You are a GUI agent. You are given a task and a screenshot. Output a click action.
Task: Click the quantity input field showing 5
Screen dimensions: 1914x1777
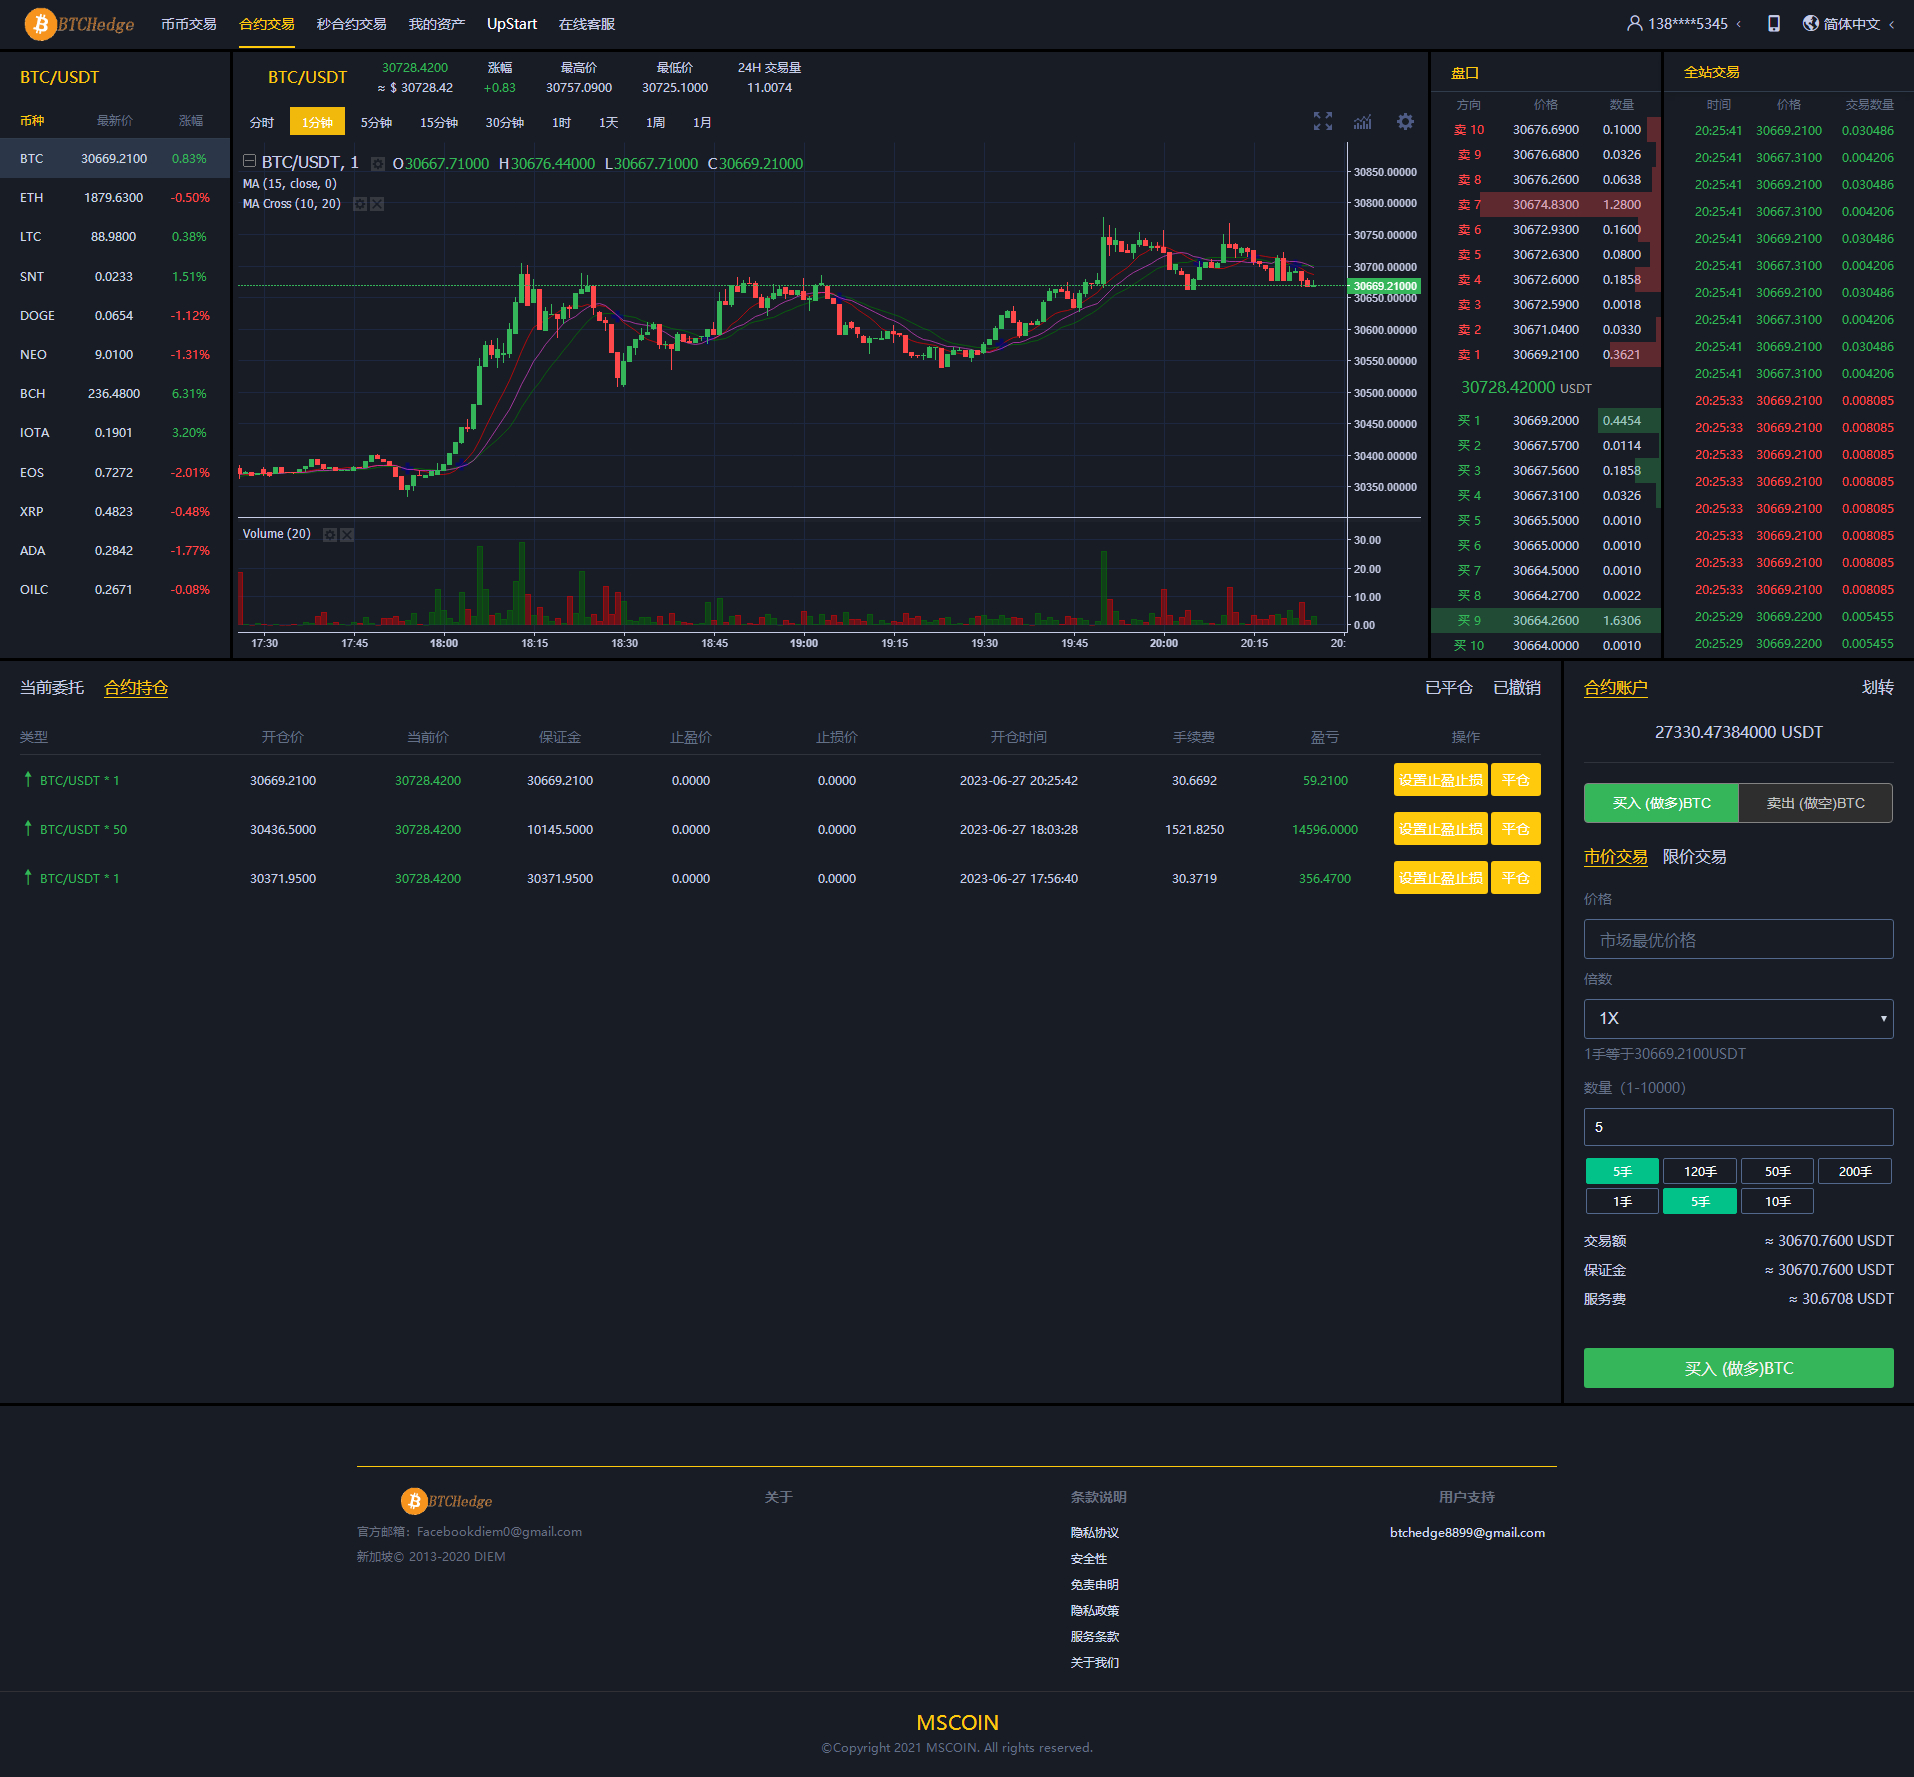click(1738, 1127)
